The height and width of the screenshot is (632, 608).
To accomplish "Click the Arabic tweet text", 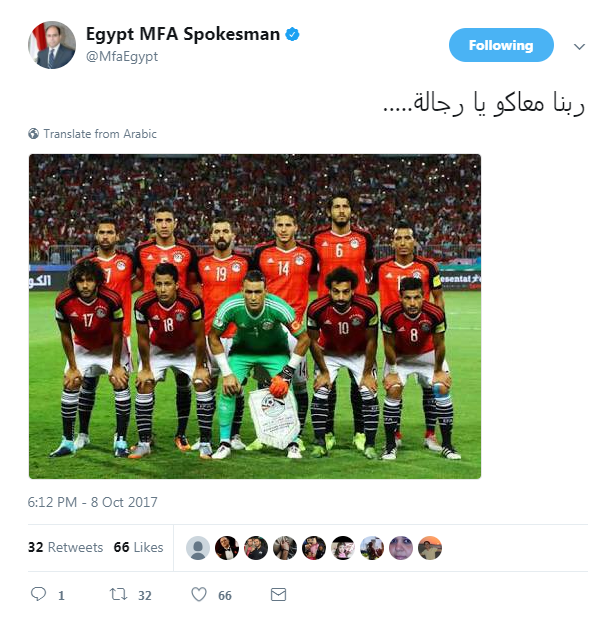I will tap(483, 103).
